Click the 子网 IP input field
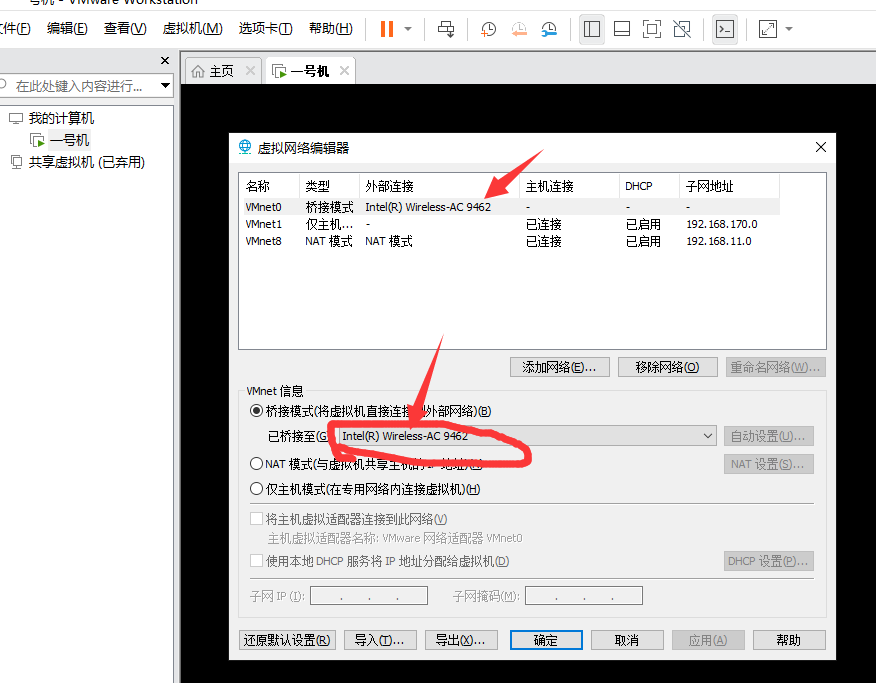The image size is (876, 683). point(369,595)
